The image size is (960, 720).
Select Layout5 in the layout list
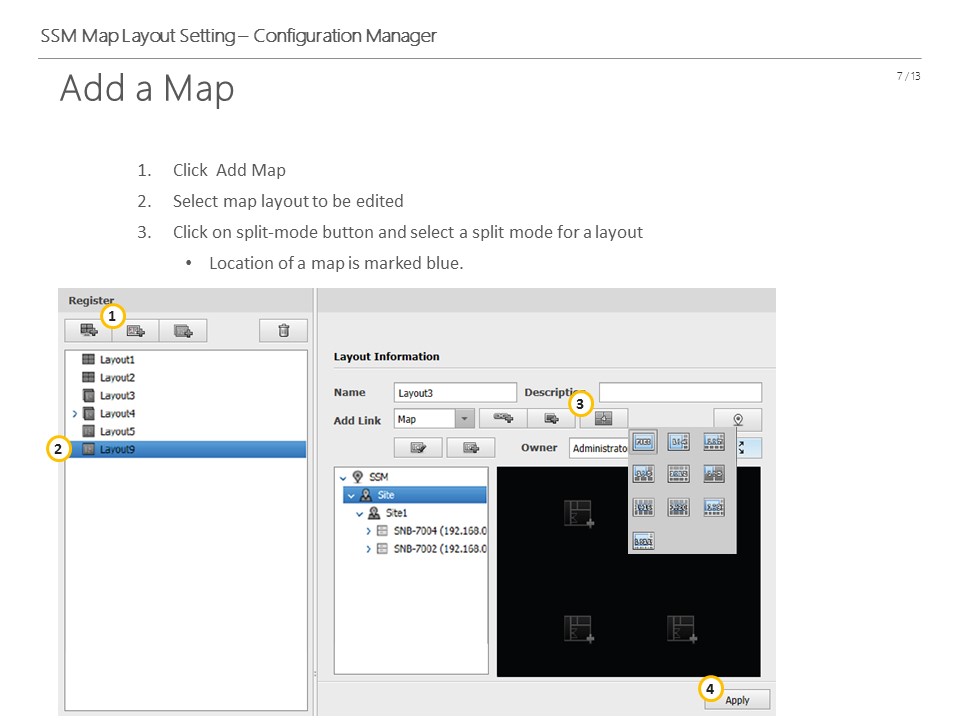pos(117,431)
